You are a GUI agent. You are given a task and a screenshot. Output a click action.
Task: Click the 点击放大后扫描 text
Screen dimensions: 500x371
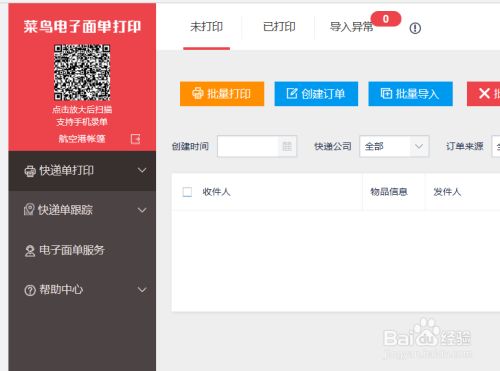tap(82, 109)
